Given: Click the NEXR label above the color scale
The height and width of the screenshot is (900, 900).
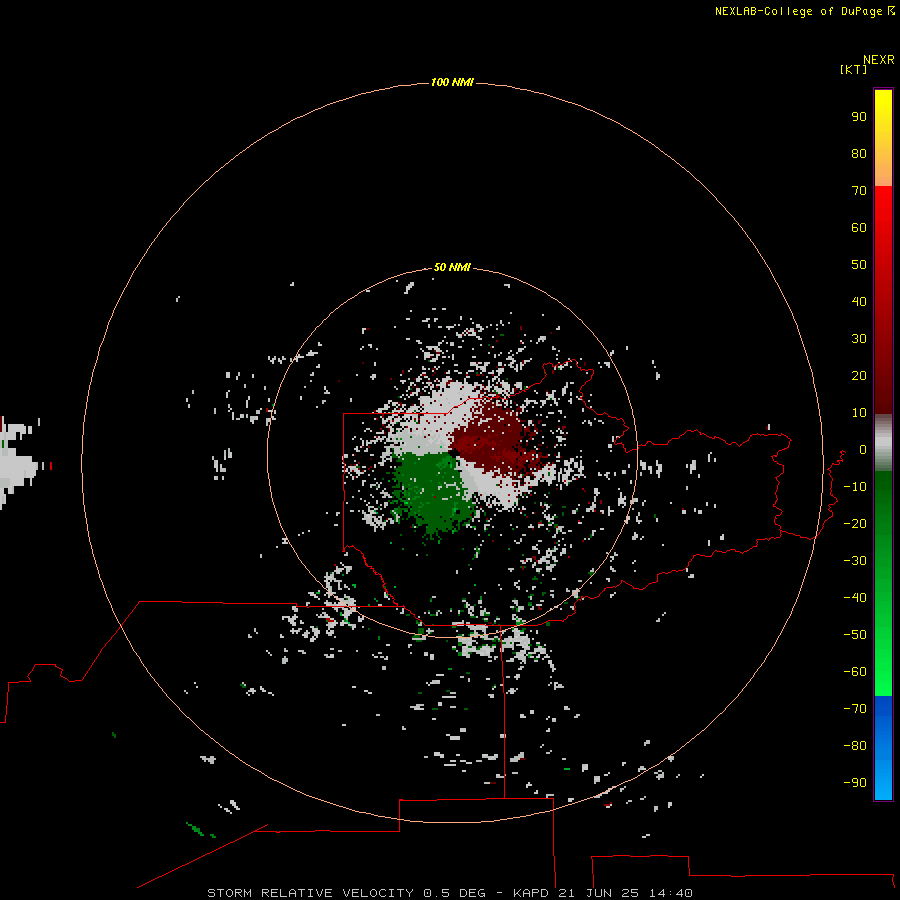Looking at the screenshot, I should pyautogui.click(x=879, y=60).
